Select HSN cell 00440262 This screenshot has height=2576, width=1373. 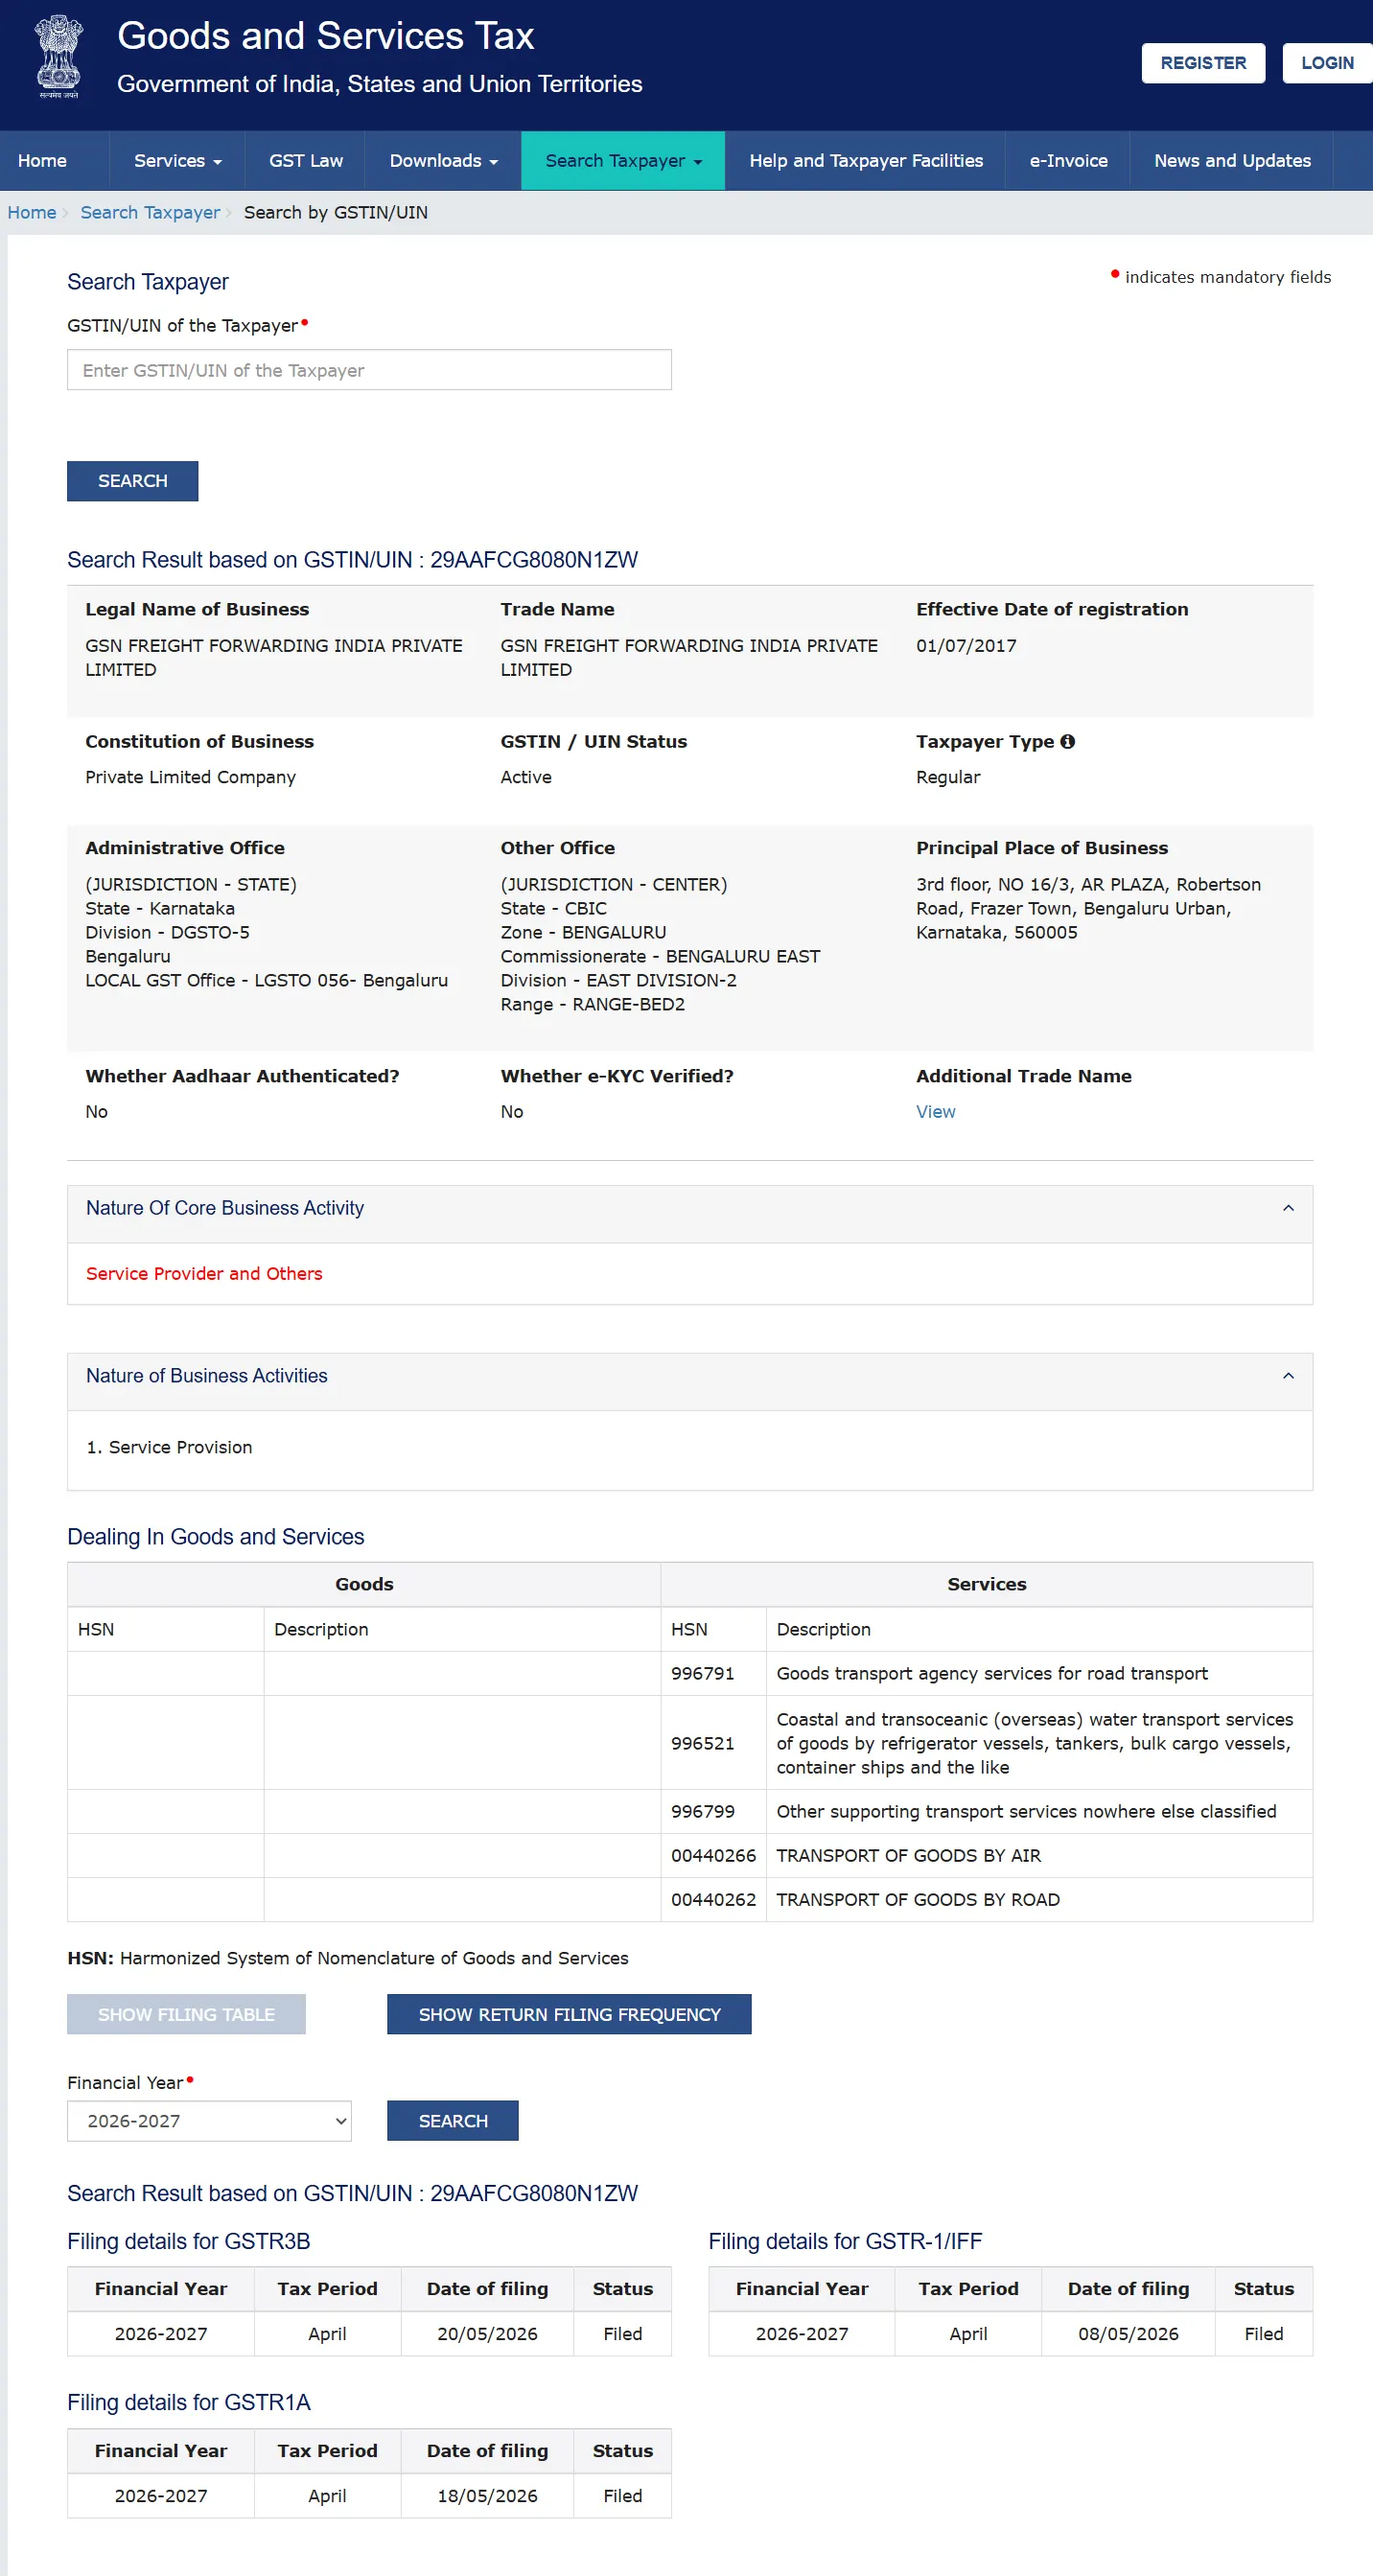[x=713, y=1900]
